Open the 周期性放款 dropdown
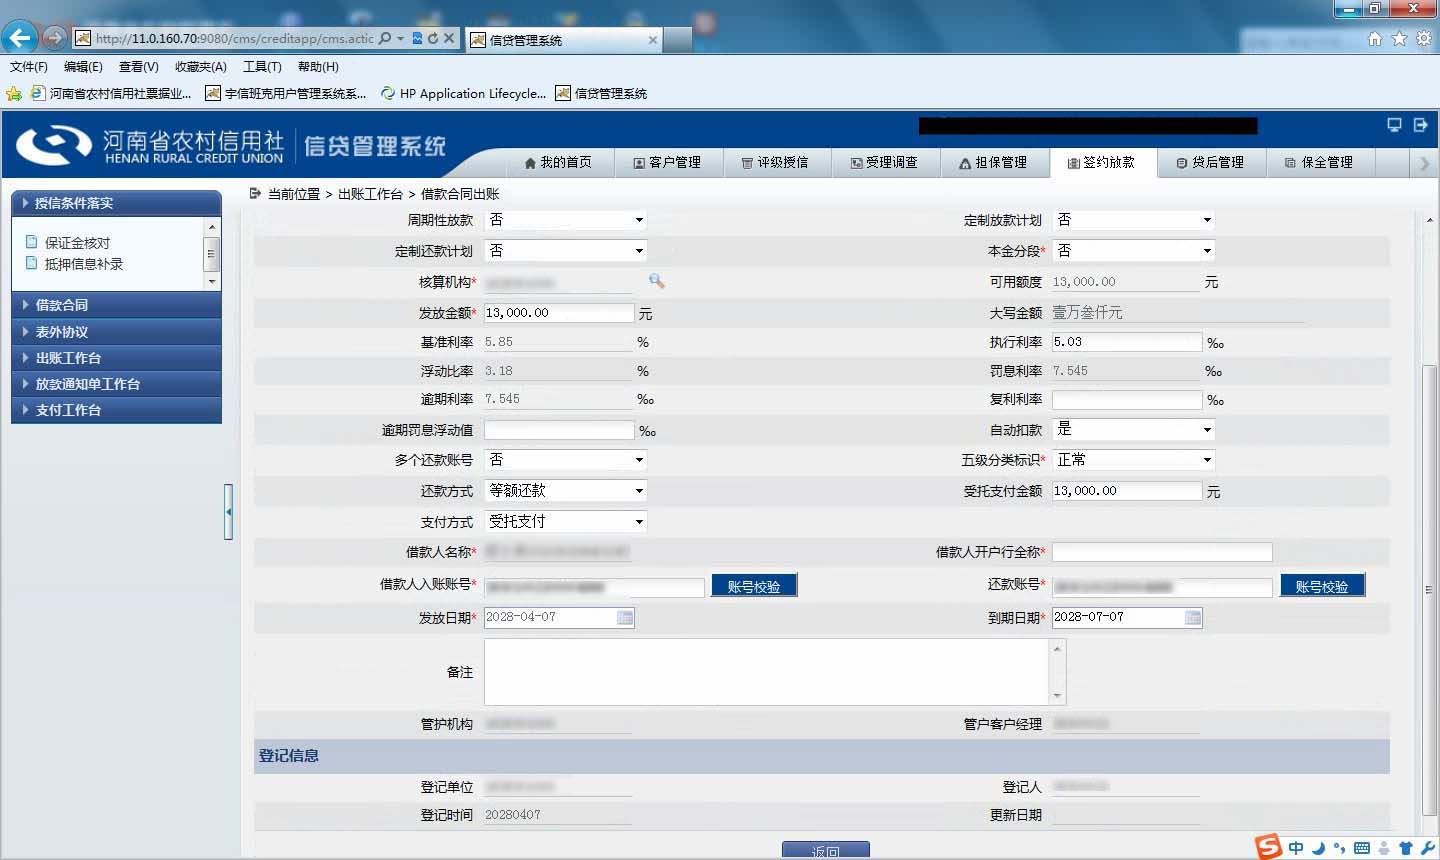Viewport: 1440px width, 860px height. click(x=565, y=220)
